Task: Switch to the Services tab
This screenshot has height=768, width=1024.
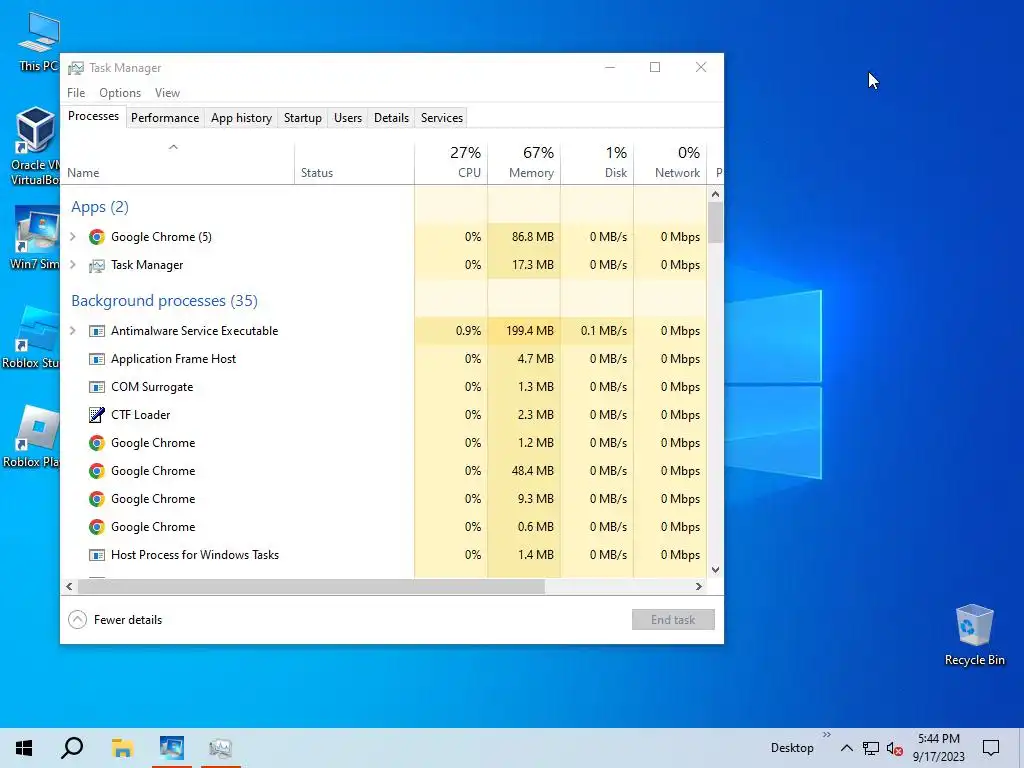Action: [x=441, y=118]
